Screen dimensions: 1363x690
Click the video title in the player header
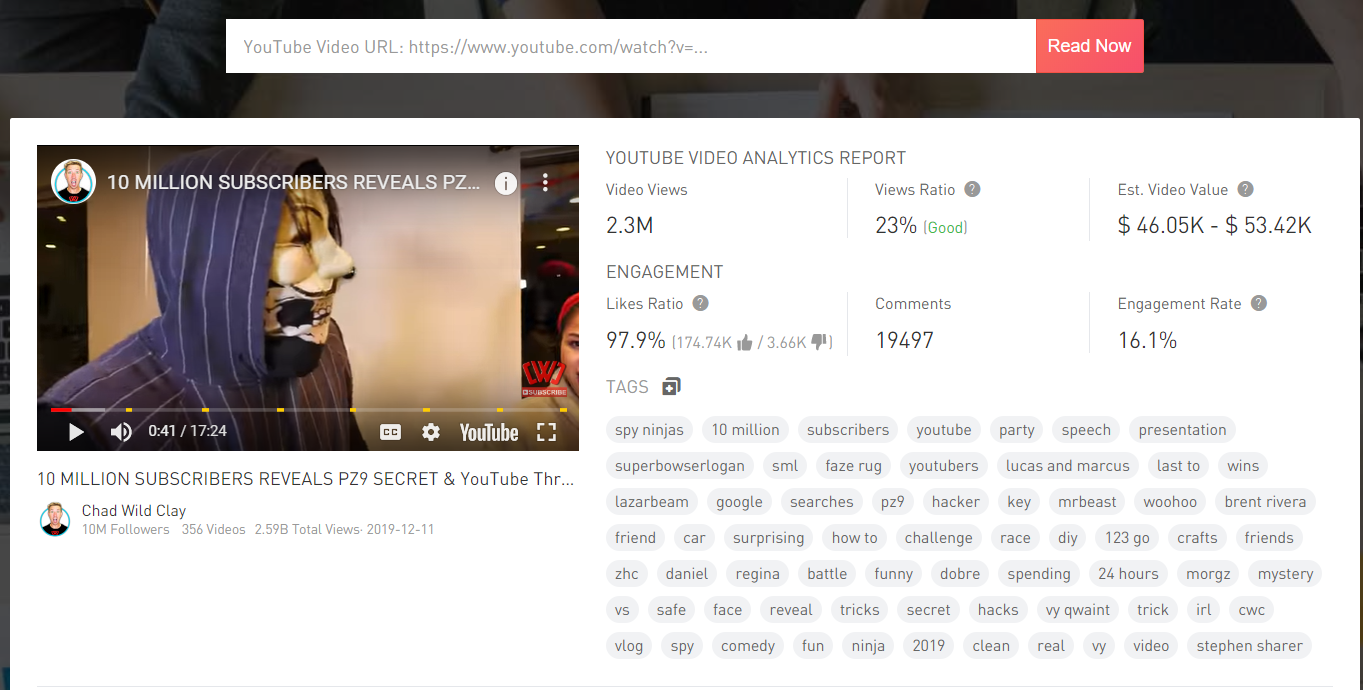point(294,182)
